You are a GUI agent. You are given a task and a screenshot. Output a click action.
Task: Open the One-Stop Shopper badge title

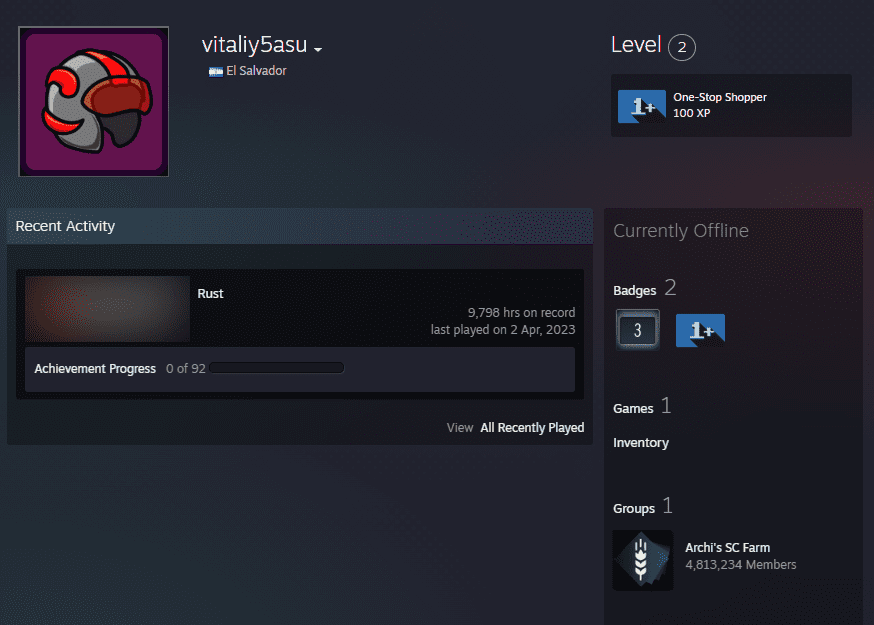point(720,97)
